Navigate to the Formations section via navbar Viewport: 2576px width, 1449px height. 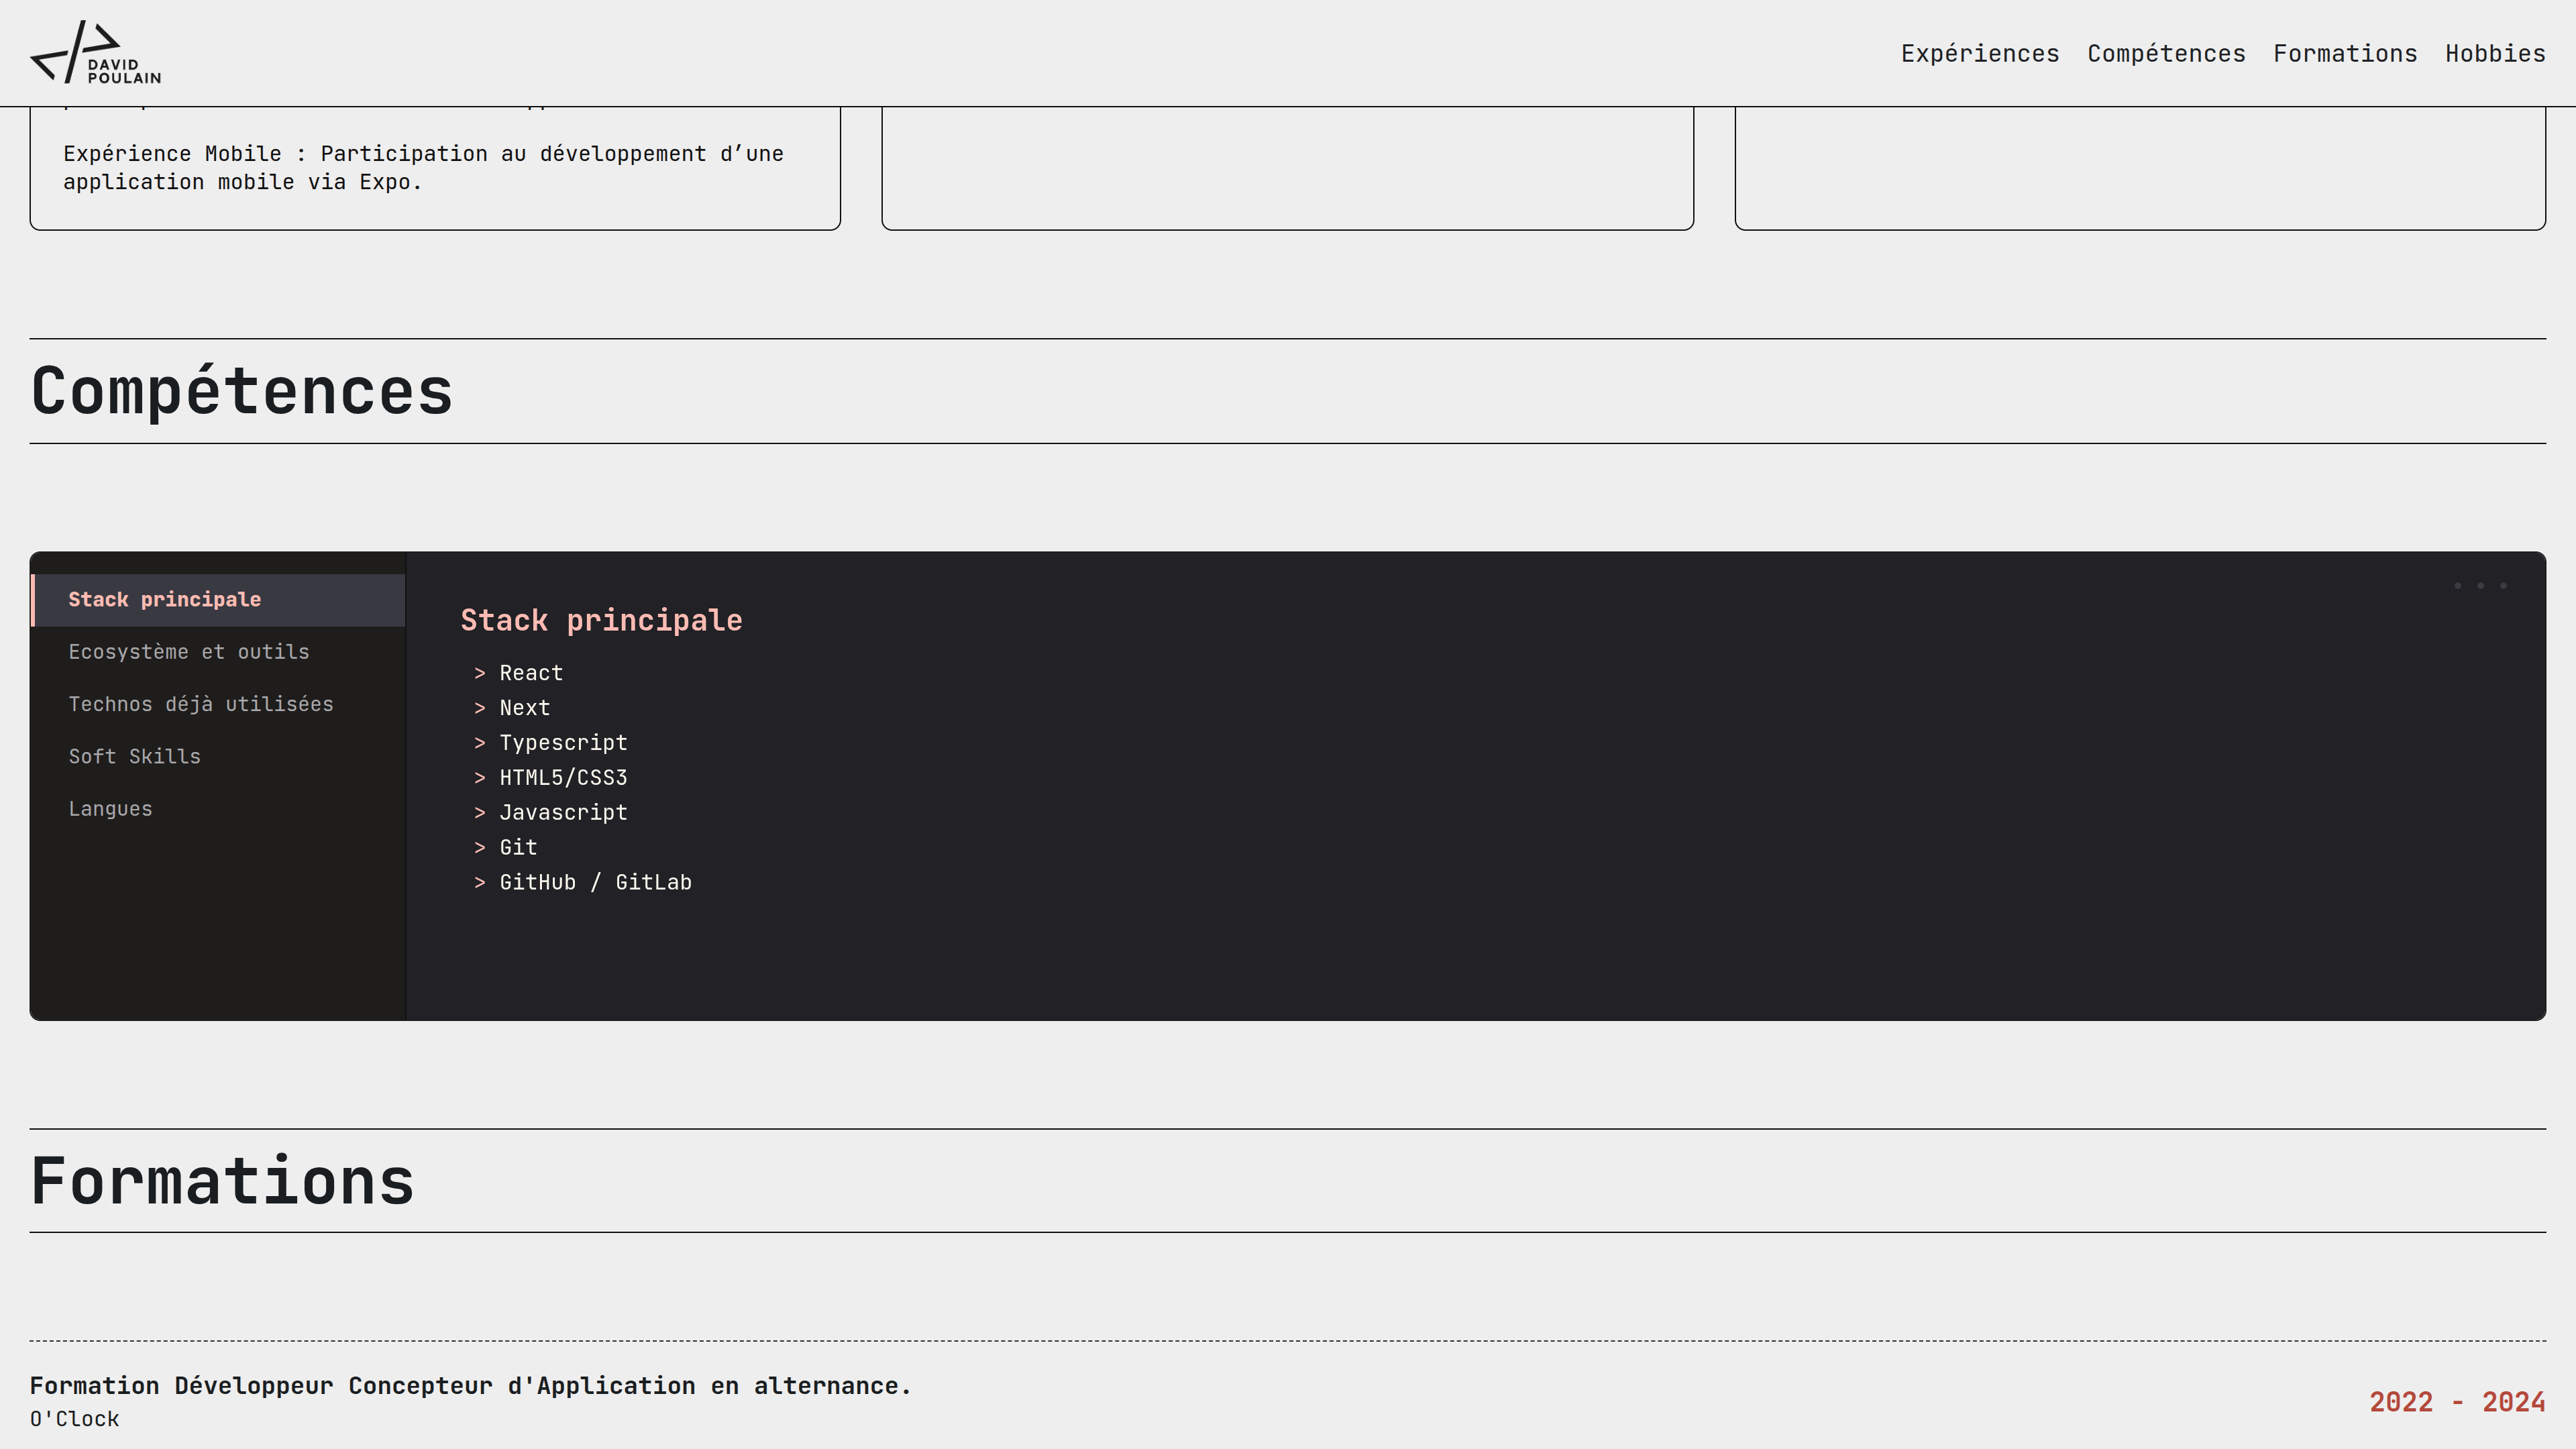click(x=2344, y=53)
